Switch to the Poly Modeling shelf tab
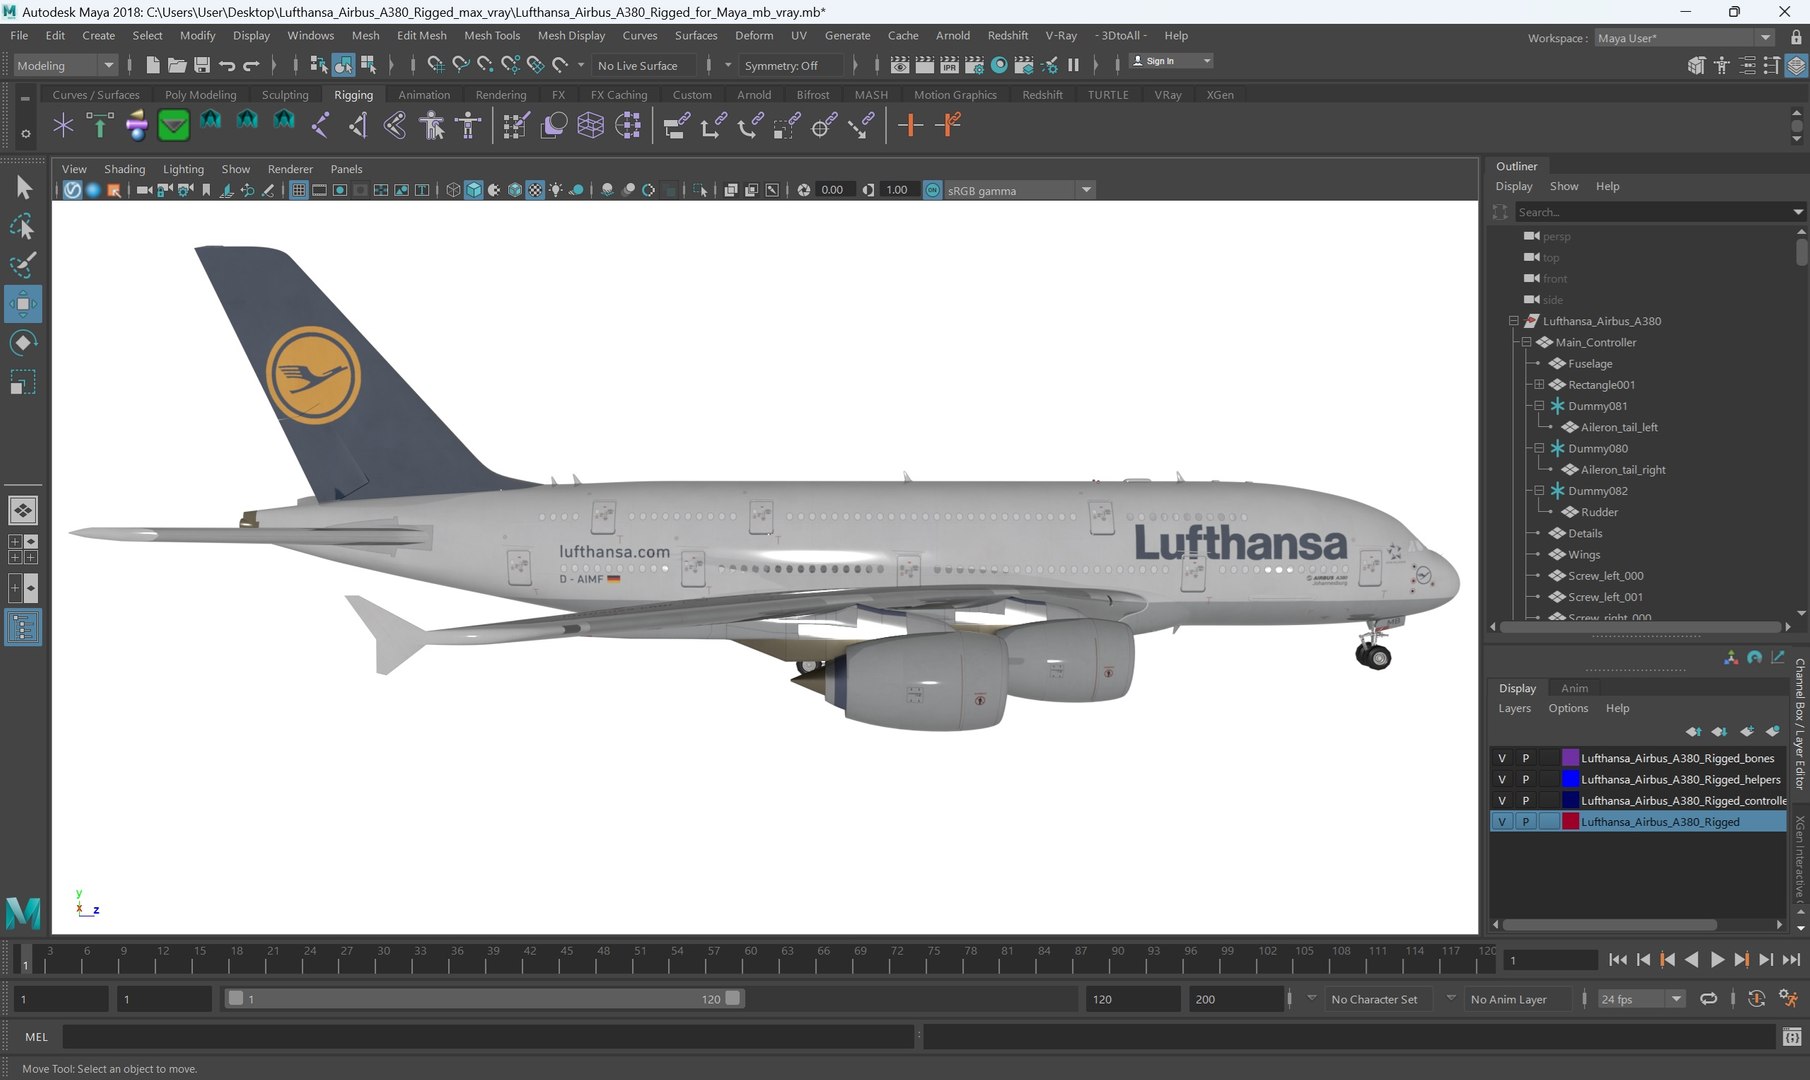 point(200,95)
